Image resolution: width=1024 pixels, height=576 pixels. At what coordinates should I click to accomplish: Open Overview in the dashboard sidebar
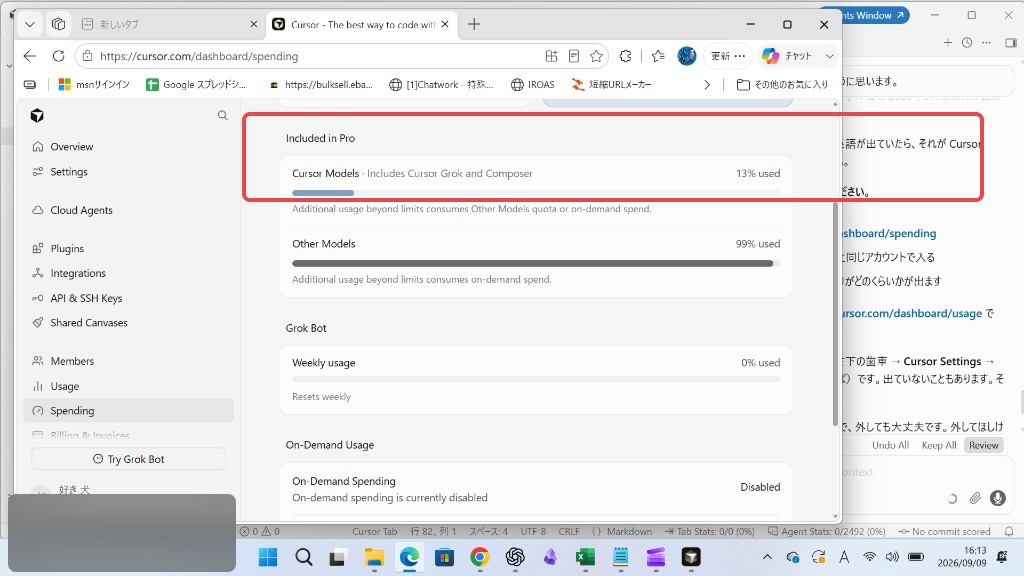[129, 147]
